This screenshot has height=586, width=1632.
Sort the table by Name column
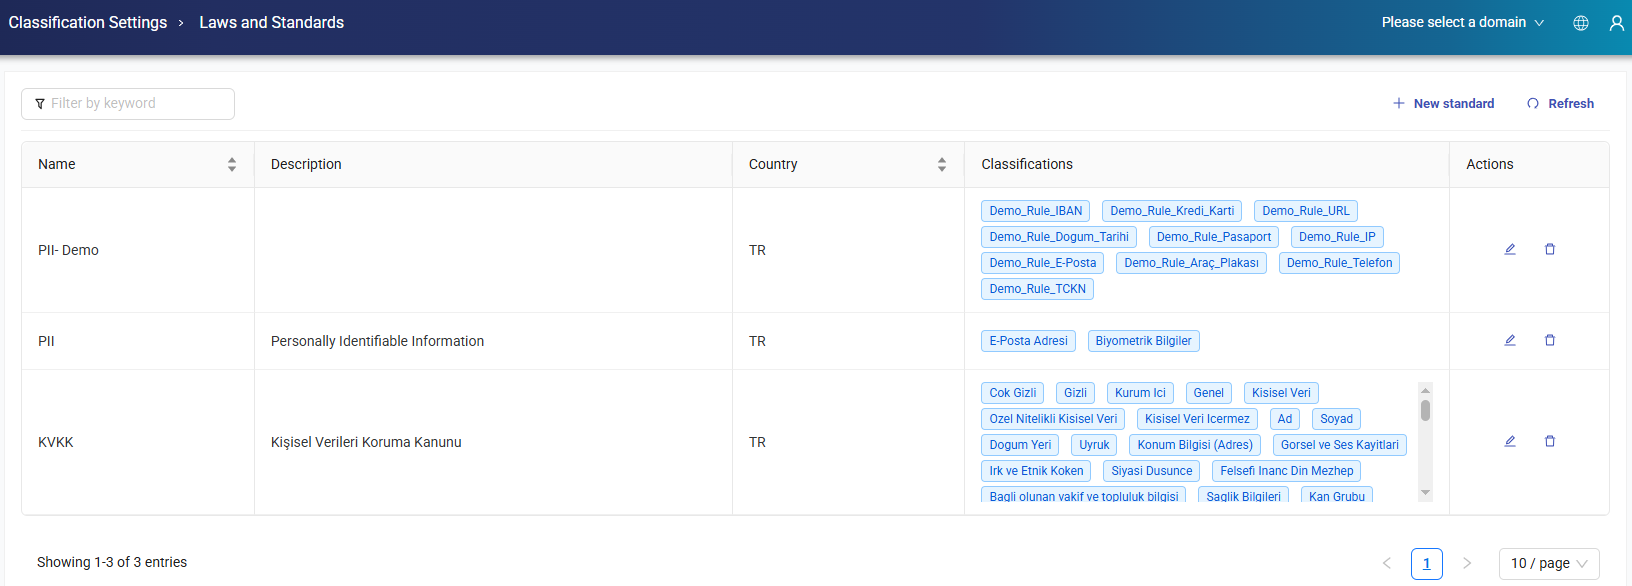(x=231, y=164)
